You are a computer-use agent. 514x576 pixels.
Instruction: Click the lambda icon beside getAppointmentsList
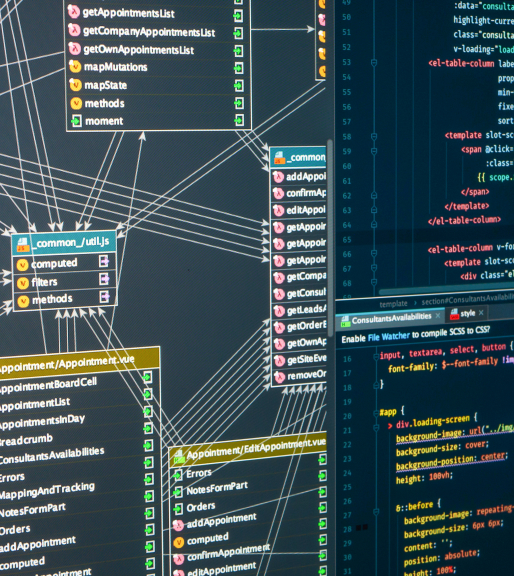point(74,12)
